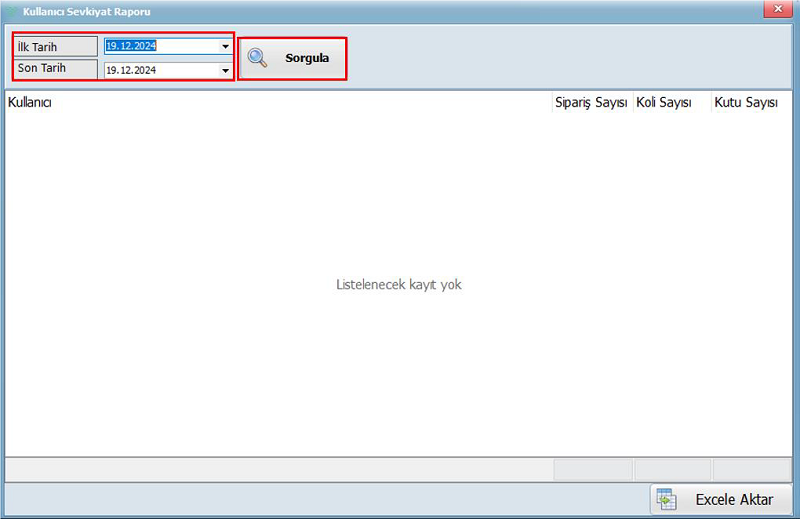Viewport: 800px width, 519px height.
Task: Open the İlk Tarih calendar dropdown arrow
Action: (x=225, y=47)
